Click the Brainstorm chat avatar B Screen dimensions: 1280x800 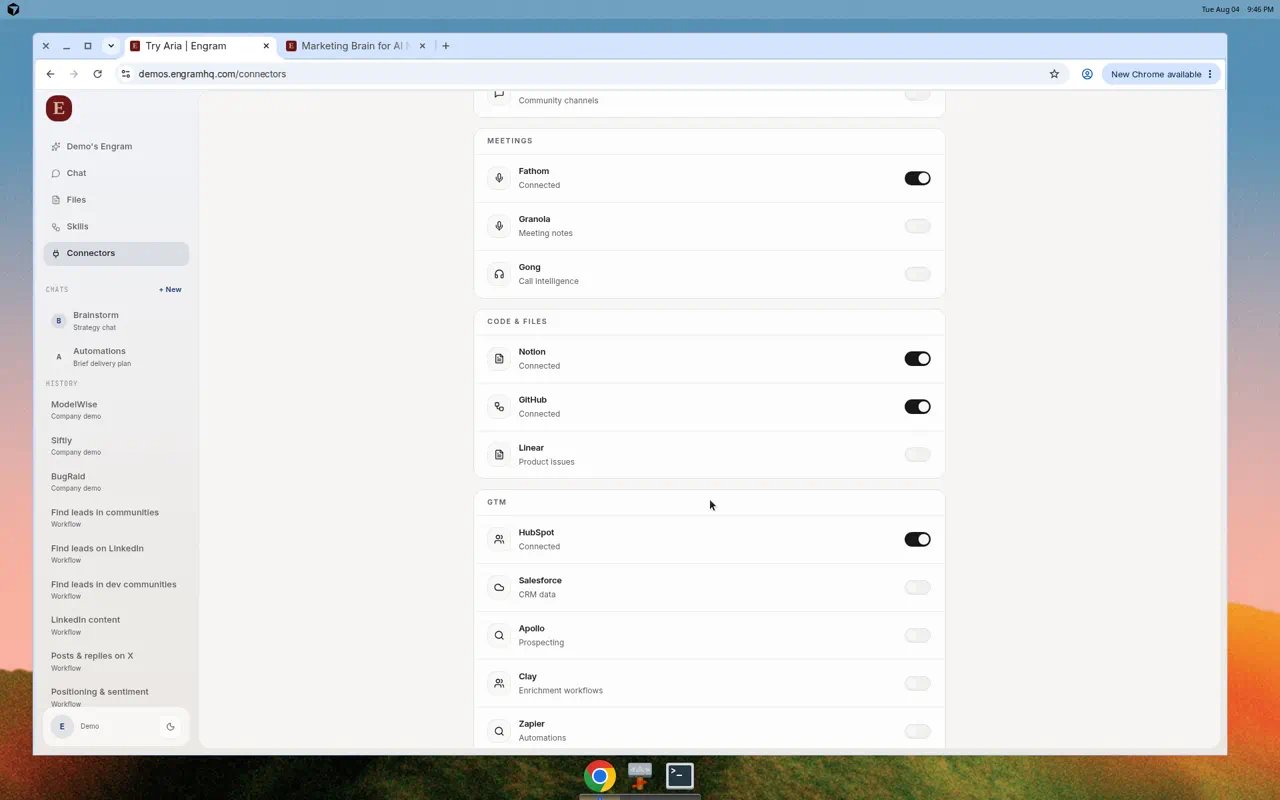[x=59, y=321]
